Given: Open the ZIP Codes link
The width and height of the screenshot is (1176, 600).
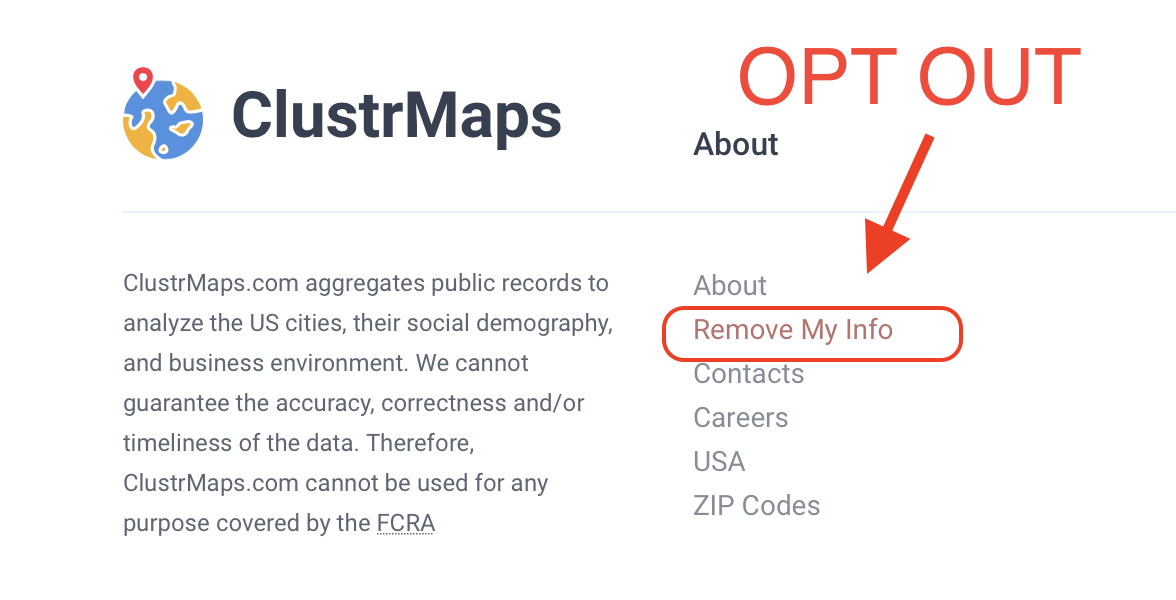Looking at the screenshot, I should click(756, 506).
